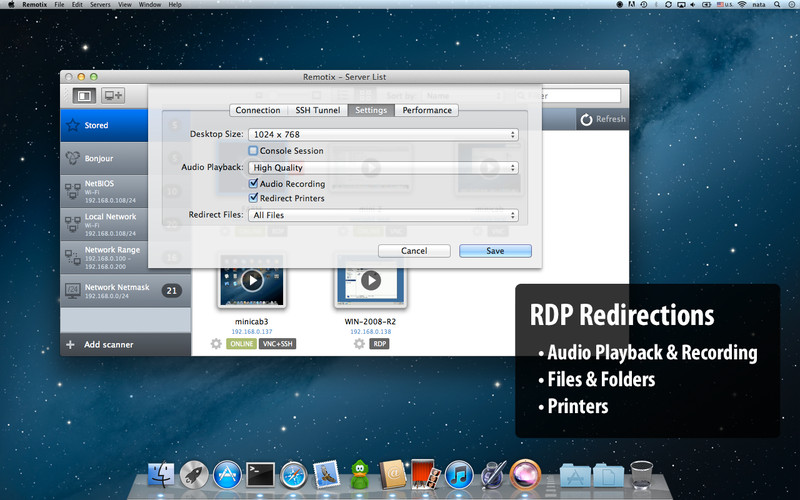Image resolution: width=800 pixels, height=500 pixels.
Task: Click the Wi-Fi icon in menu bar
Action: click(x=742, y=4)
